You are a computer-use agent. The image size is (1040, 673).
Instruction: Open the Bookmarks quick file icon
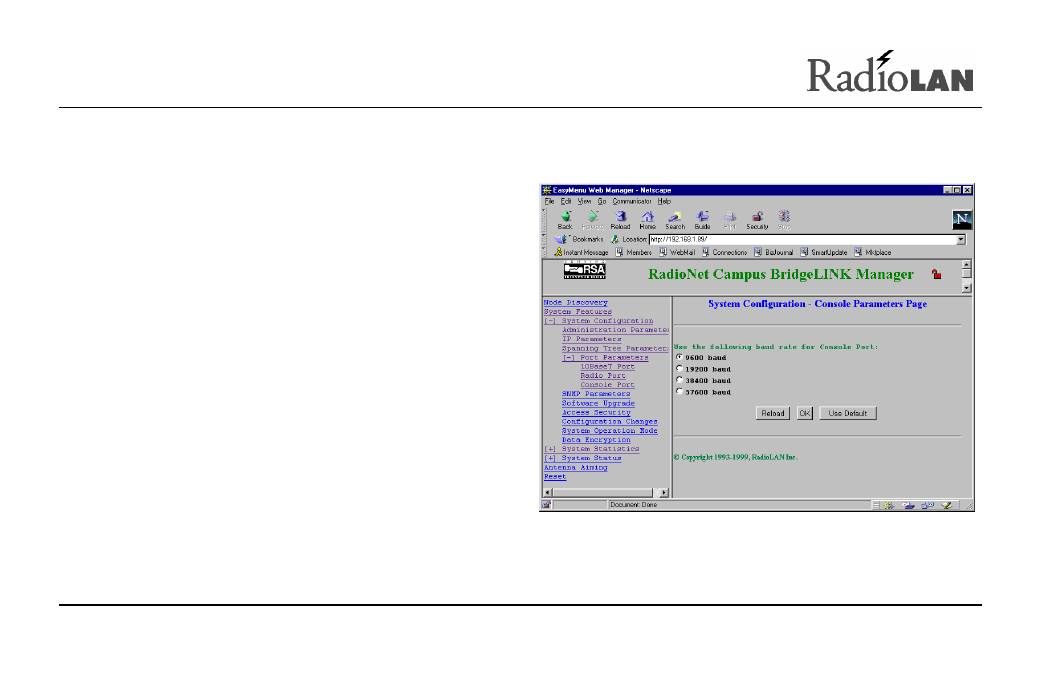(560, 239)
